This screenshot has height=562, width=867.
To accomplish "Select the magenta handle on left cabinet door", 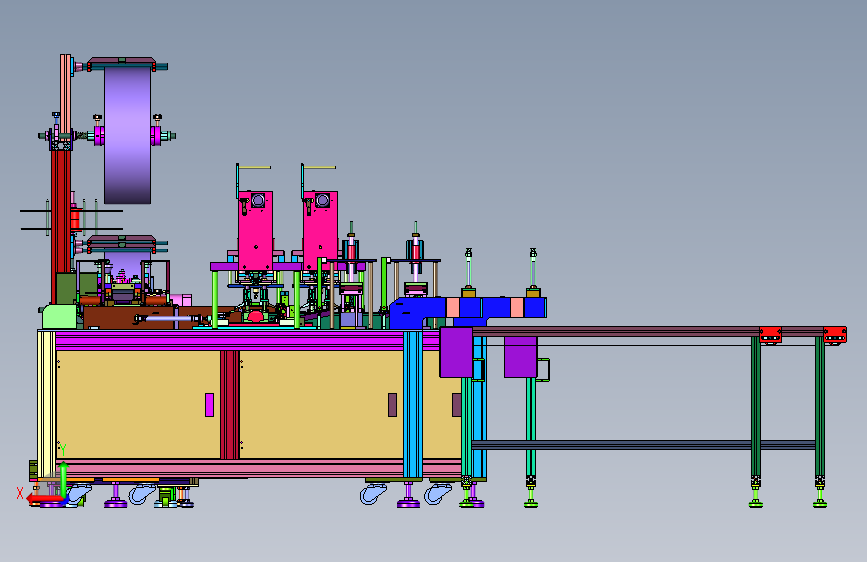I will (x=210, y=405).
